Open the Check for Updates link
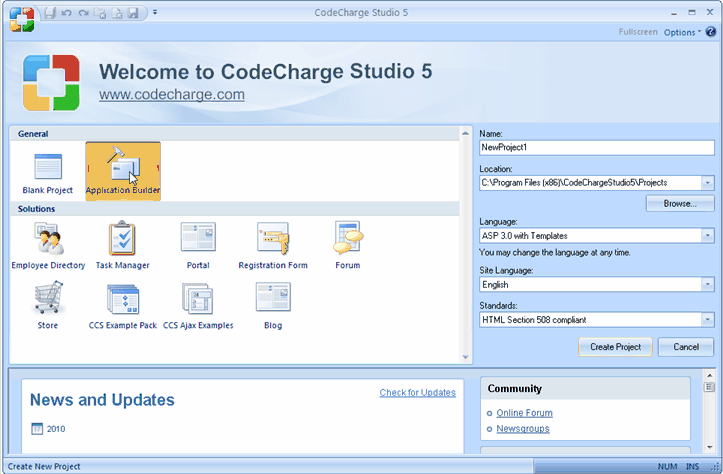Viewport: 723px width, 474px height. pyautogui.click(x=417, y=393)
